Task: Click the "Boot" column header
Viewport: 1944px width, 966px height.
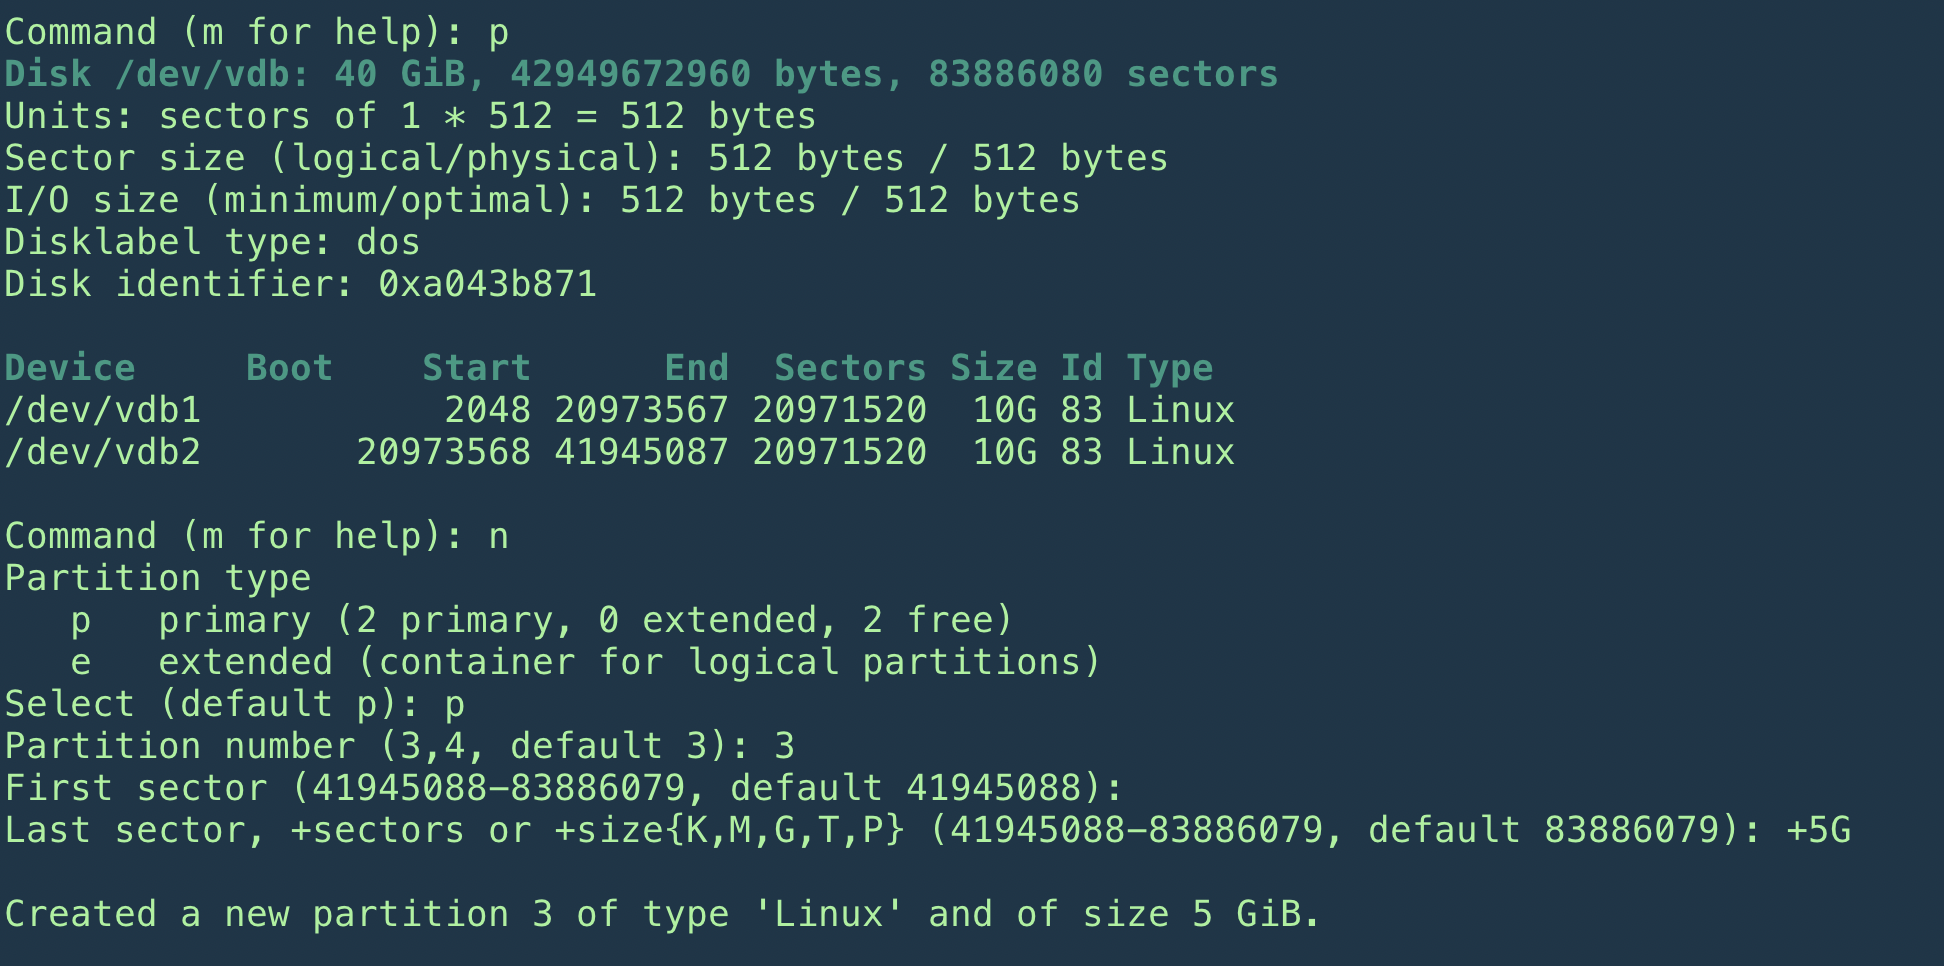Action: 289,368
